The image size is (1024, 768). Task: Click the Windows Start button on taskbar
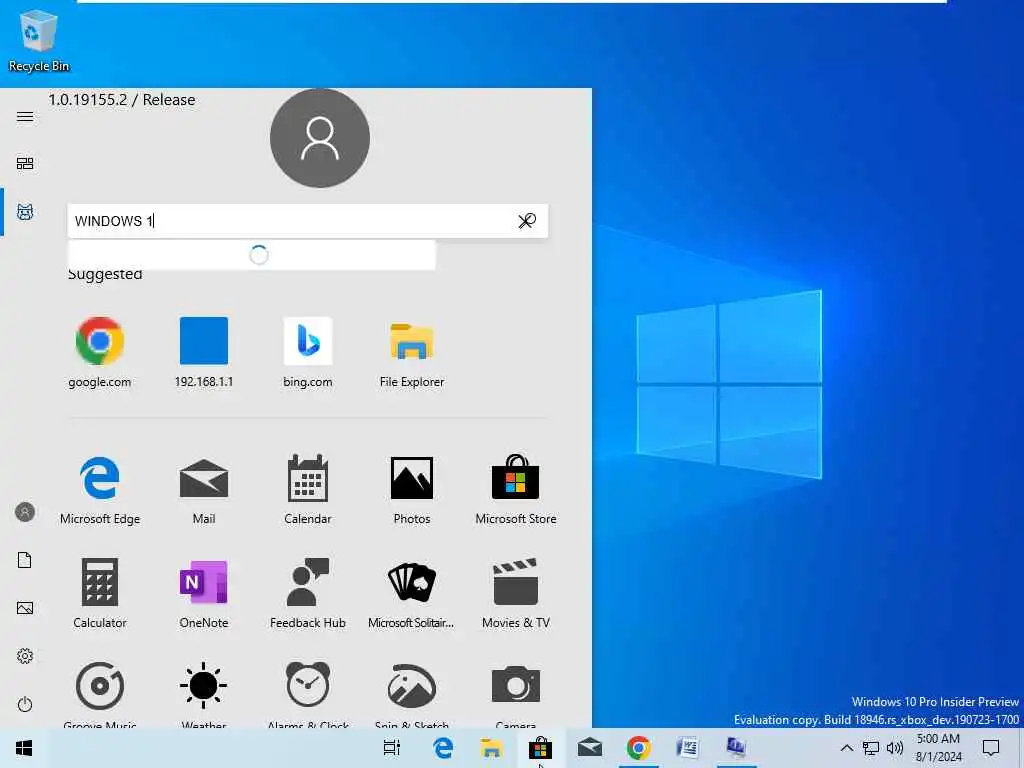click(x=24, y=748)
